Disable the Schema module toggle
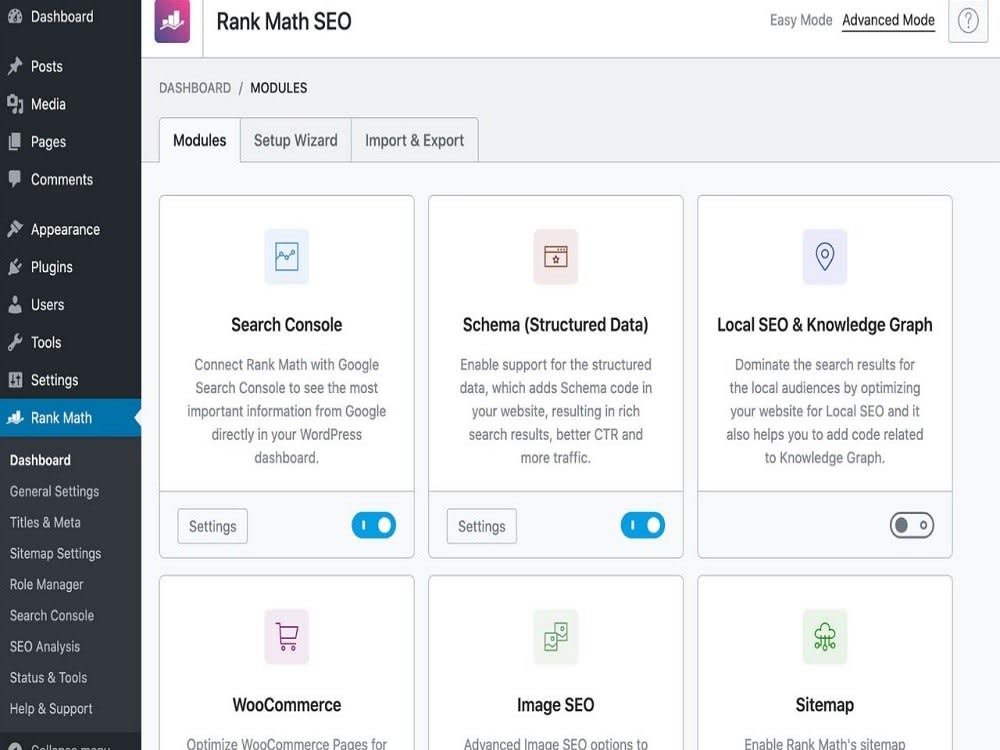 (x=643, y=526)
